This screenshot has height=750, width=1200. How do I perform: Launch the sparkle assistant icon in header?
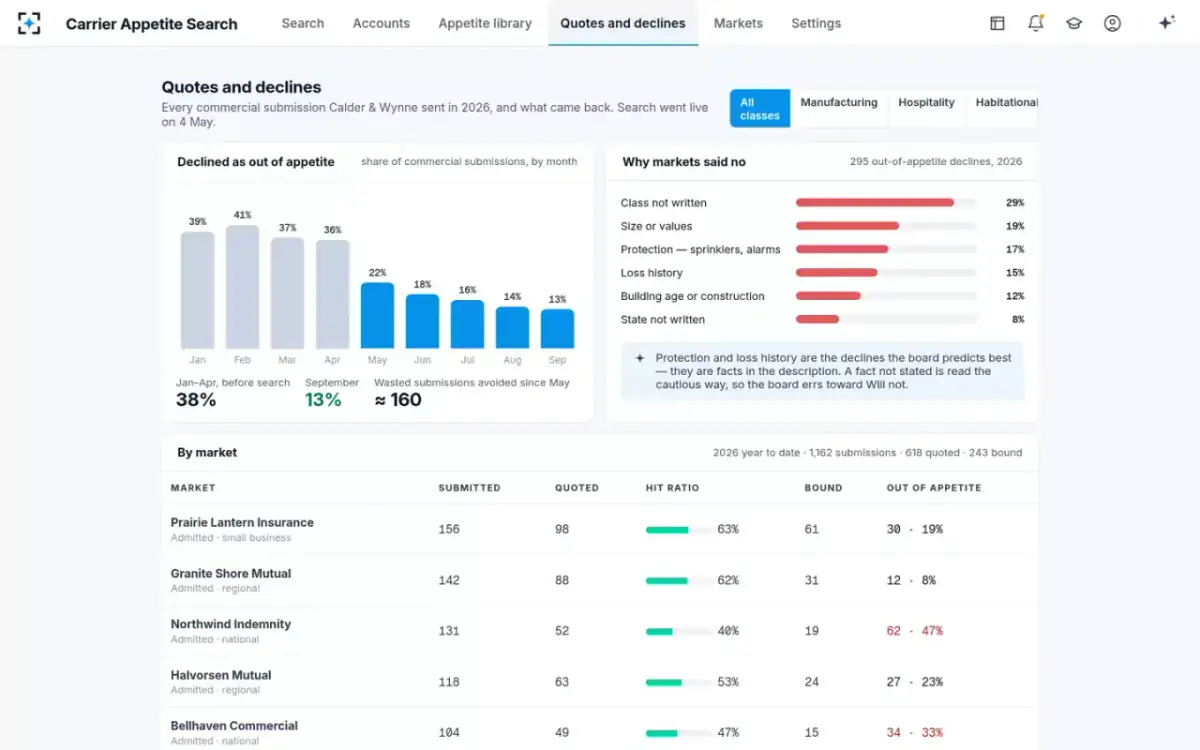[1166, 23]
